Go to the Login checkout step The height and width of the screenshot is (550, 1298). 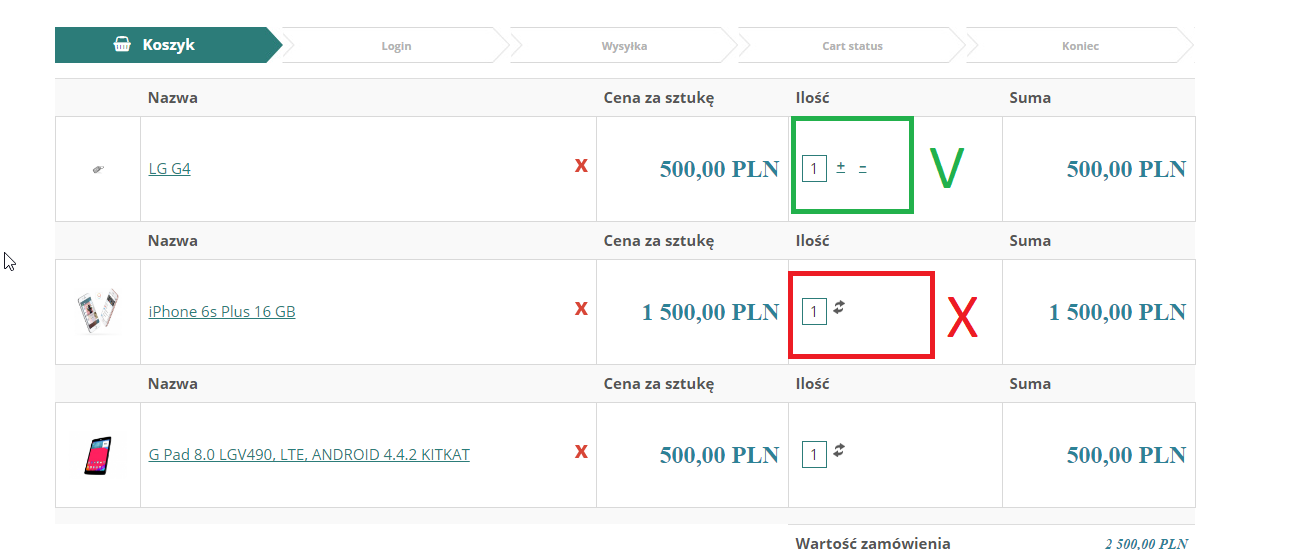pyautogui.click(x=396, y=46)
